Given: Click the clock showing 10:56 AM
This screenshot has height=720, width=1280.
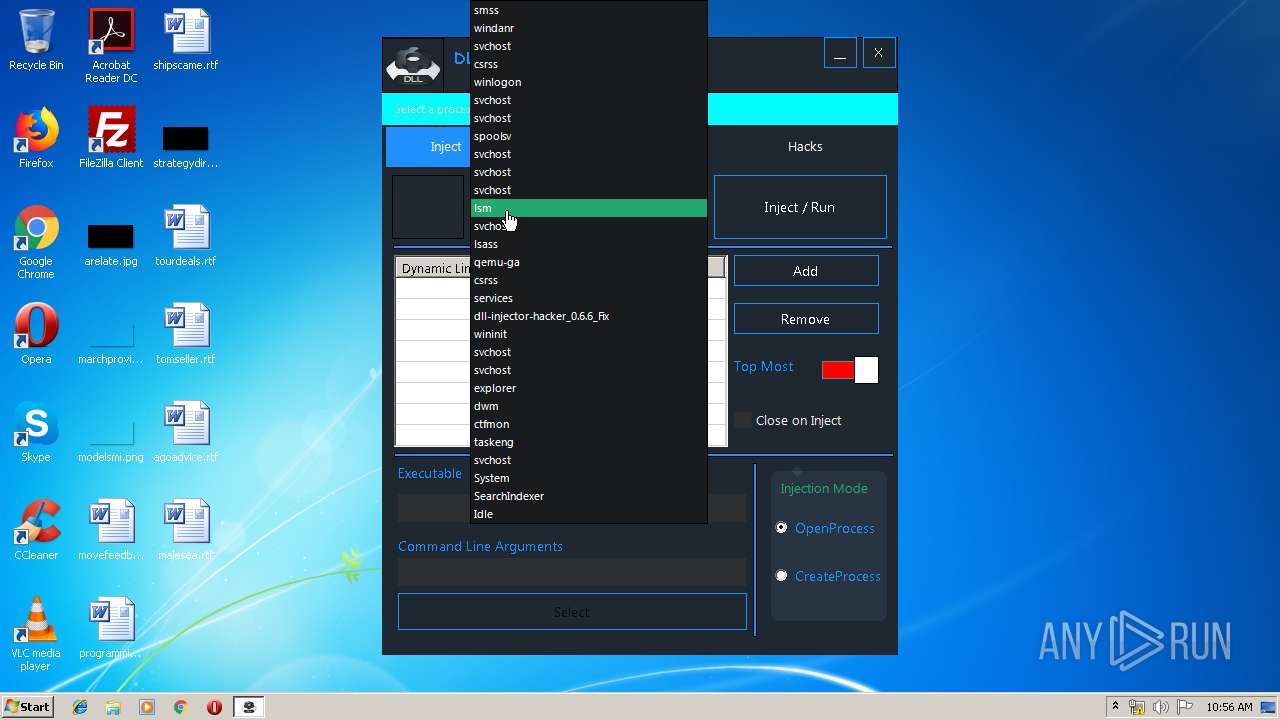Looking at the screenshot, I should pyautogui.click(x=1229, y=707).
